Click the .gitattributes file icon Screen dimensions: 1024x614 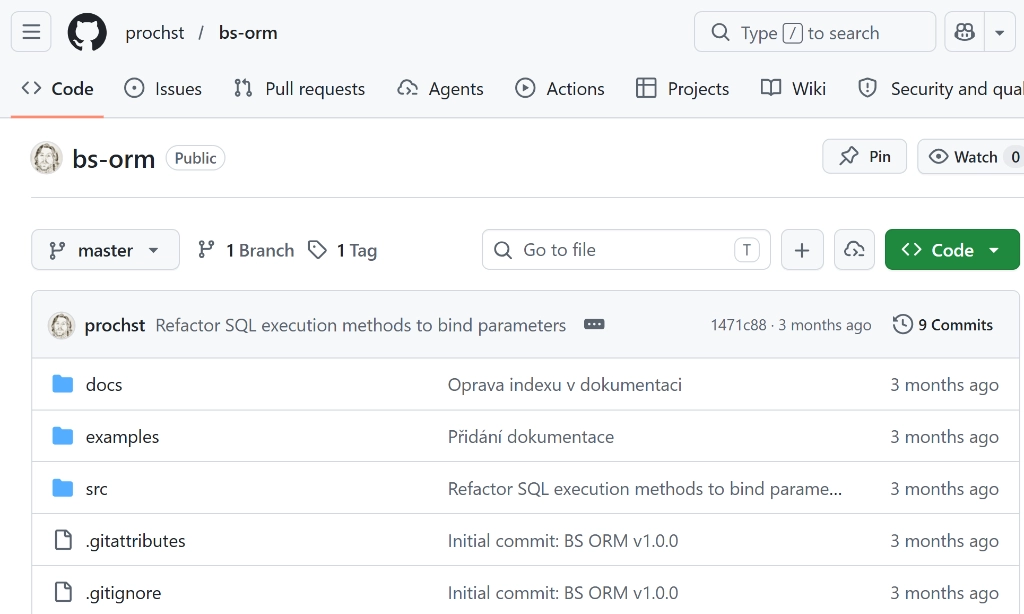pyautogui.click(x=63, y=540)
